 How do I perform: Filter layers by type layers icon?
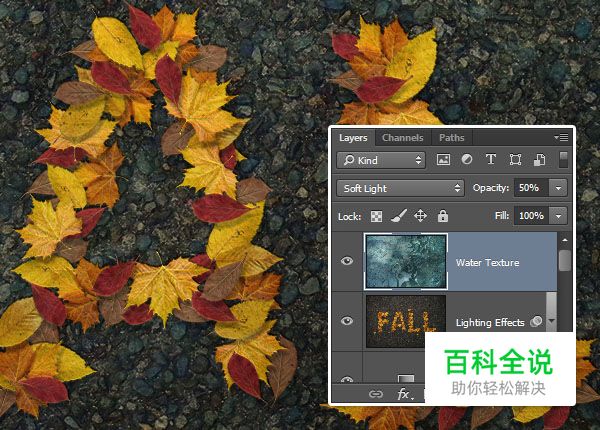[x=491, y=159]
